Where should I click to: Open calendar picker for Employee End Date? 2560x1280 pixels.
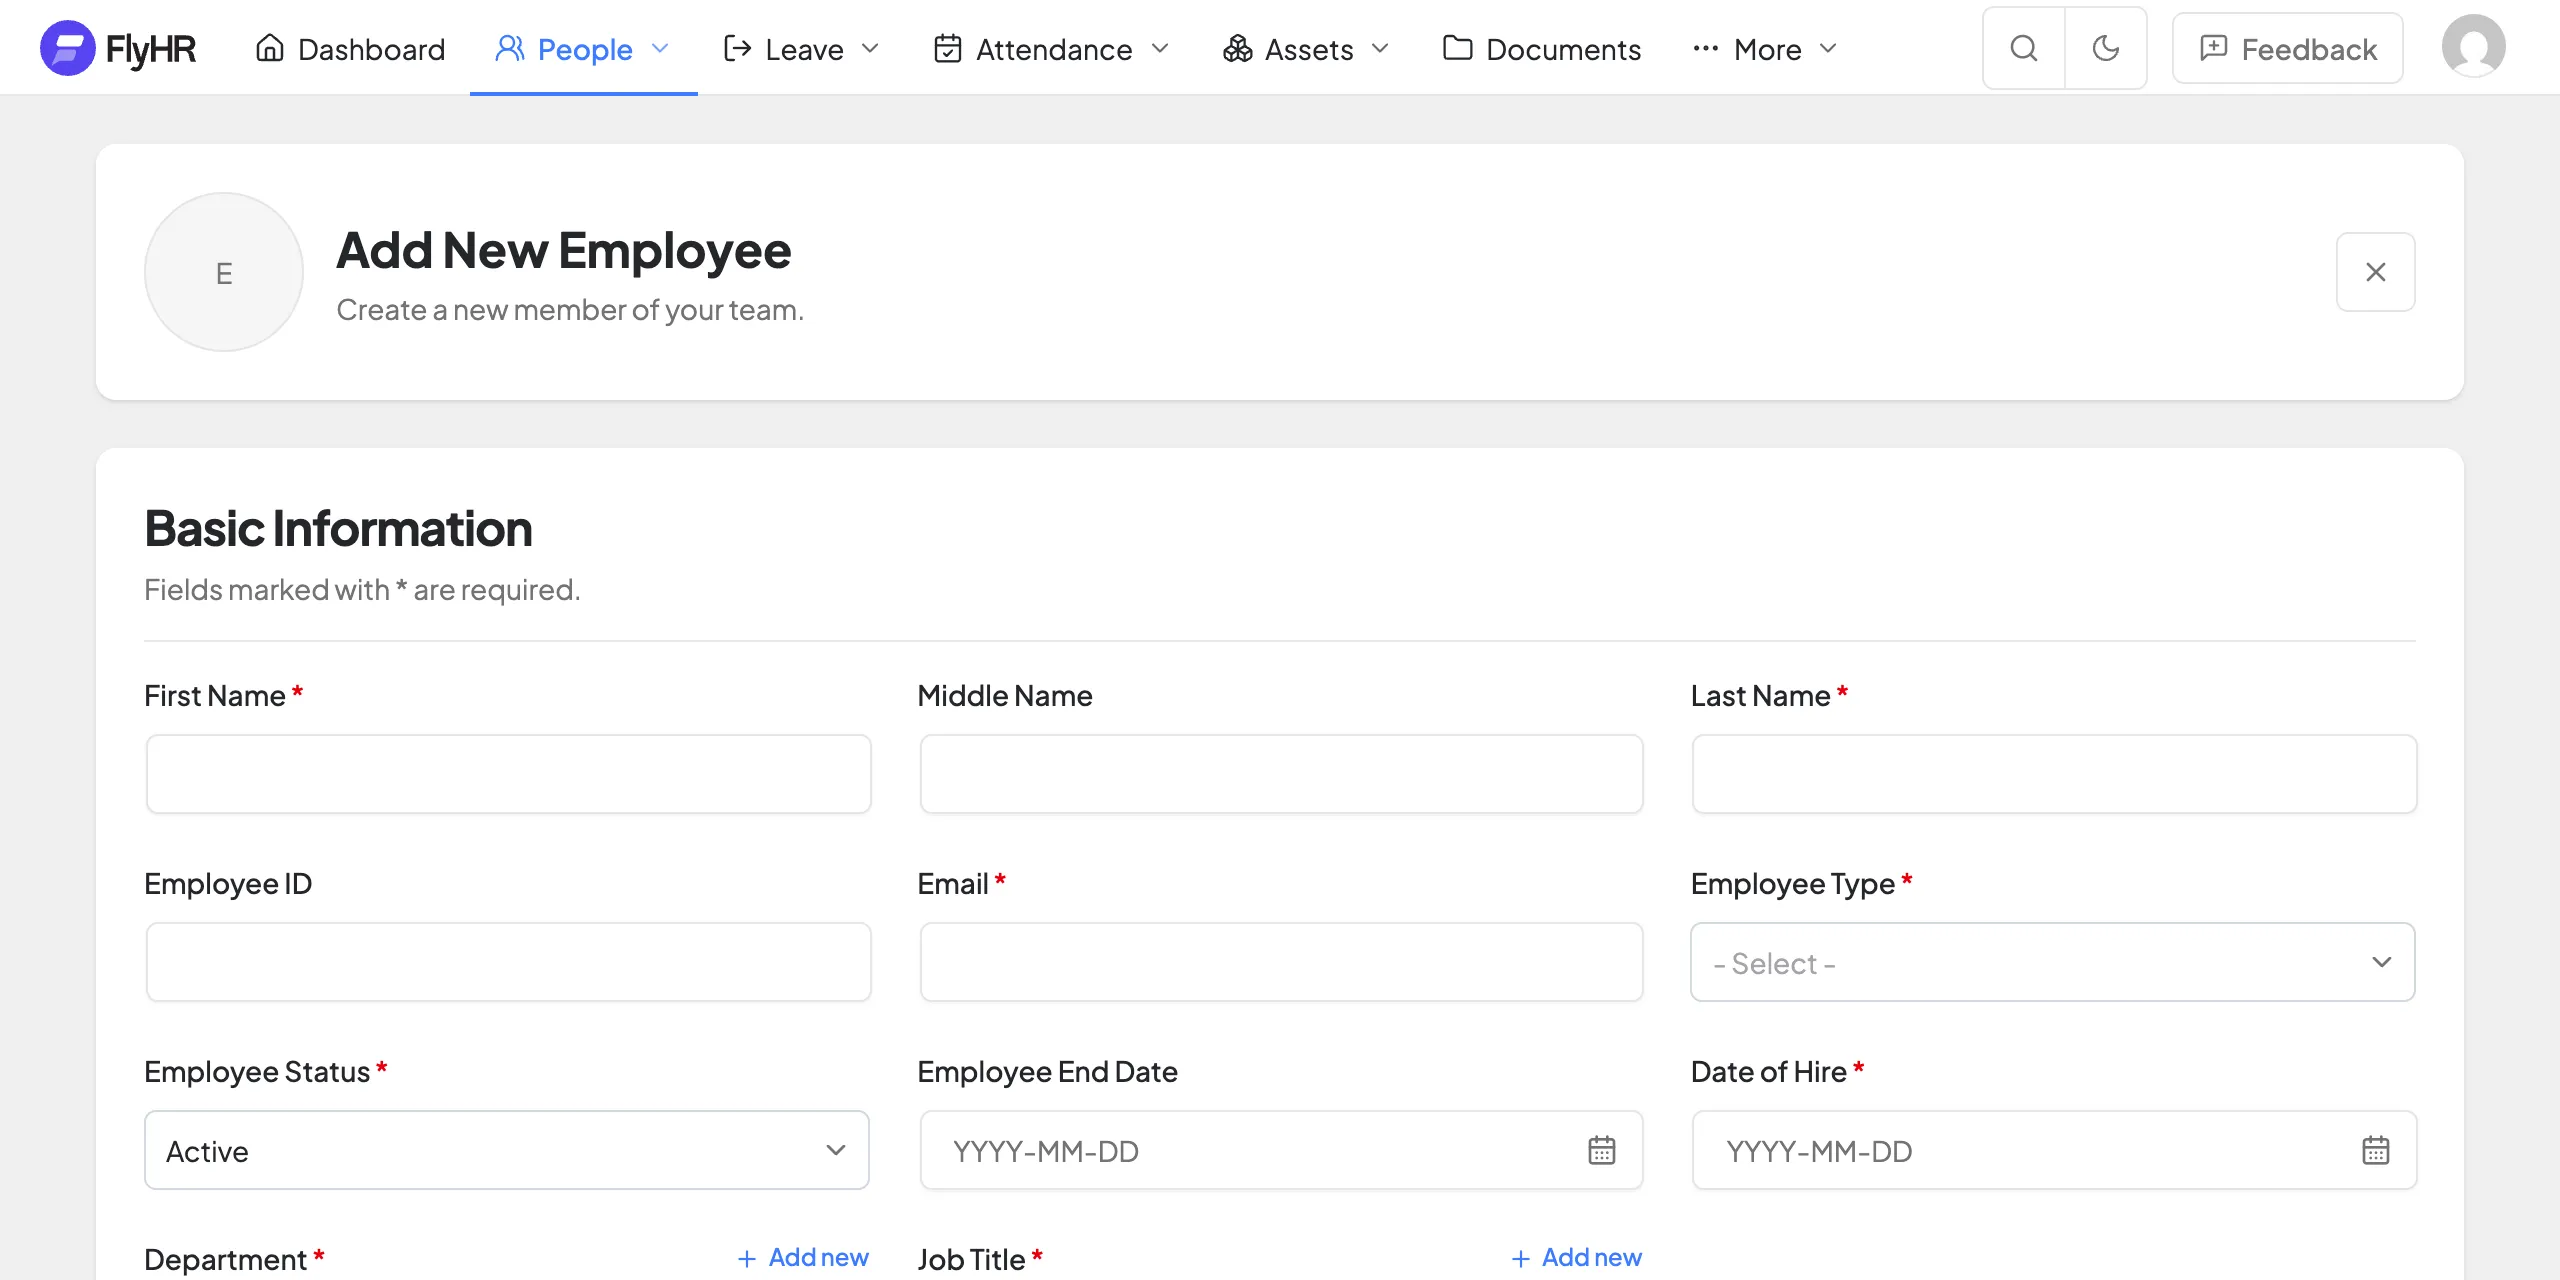click(1602, 1150)
